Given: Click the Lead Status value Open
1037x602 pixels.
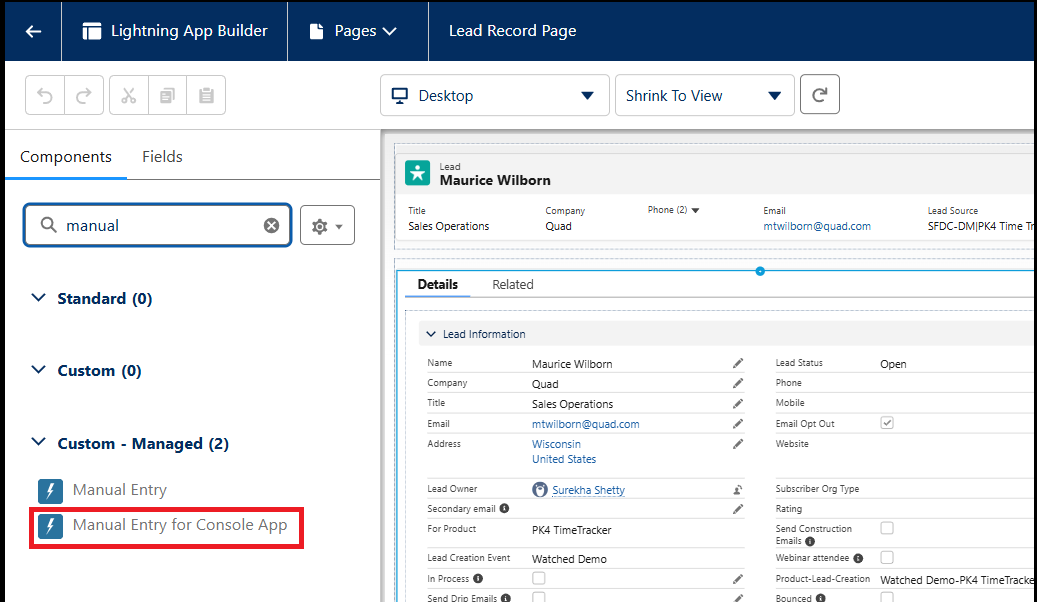Looking at the screenshot, I should click(893, 364).
